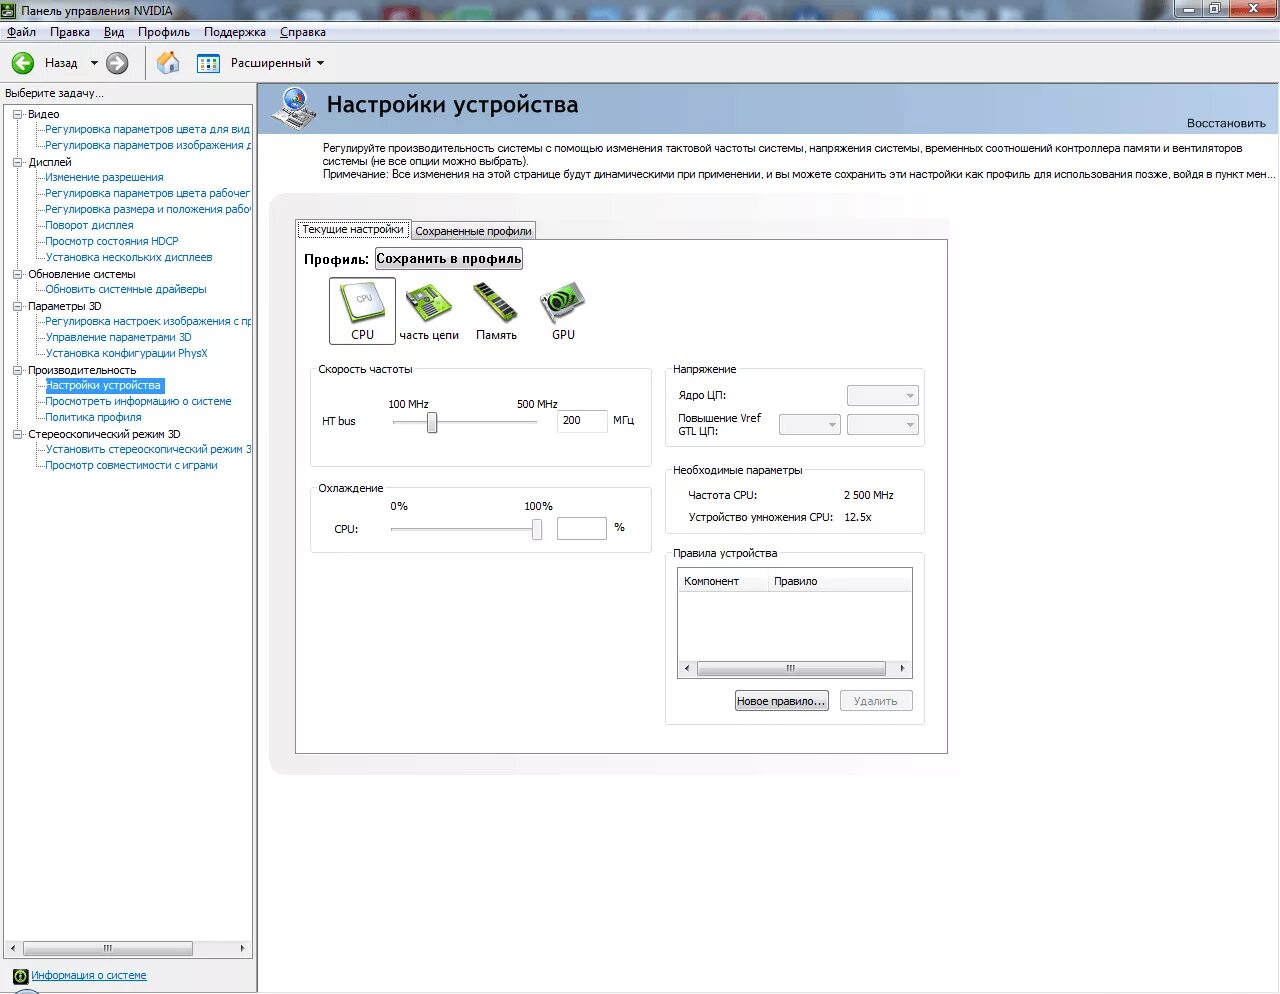Open the Файл menu
Screen dimensions: 1280x994
21,32
